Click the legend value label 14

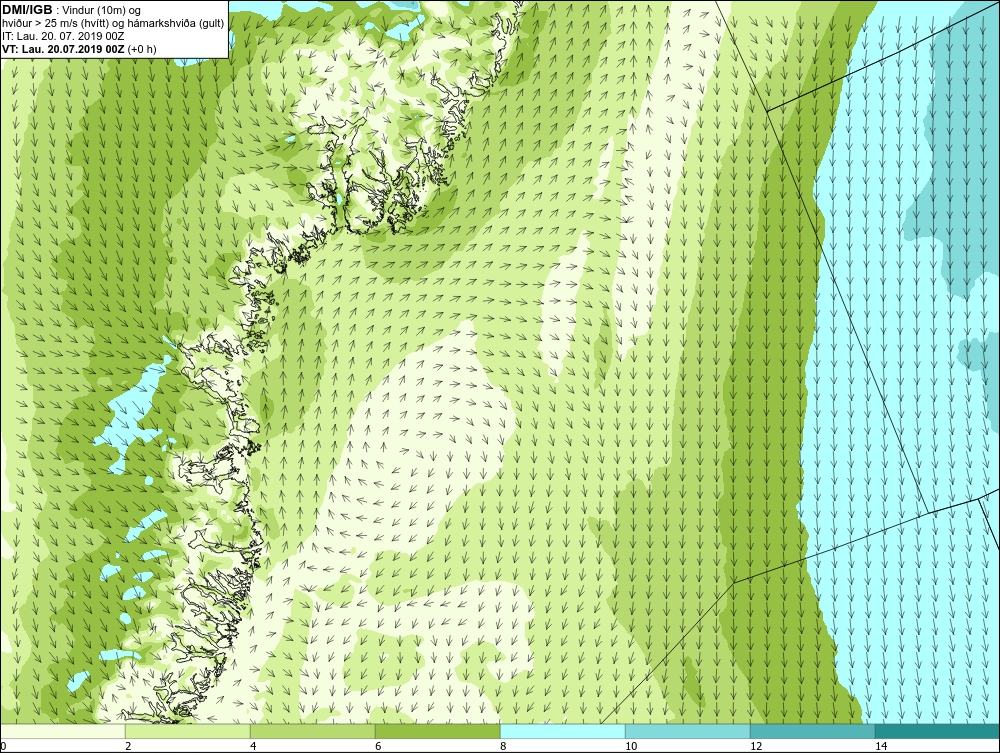click(881, 746)
